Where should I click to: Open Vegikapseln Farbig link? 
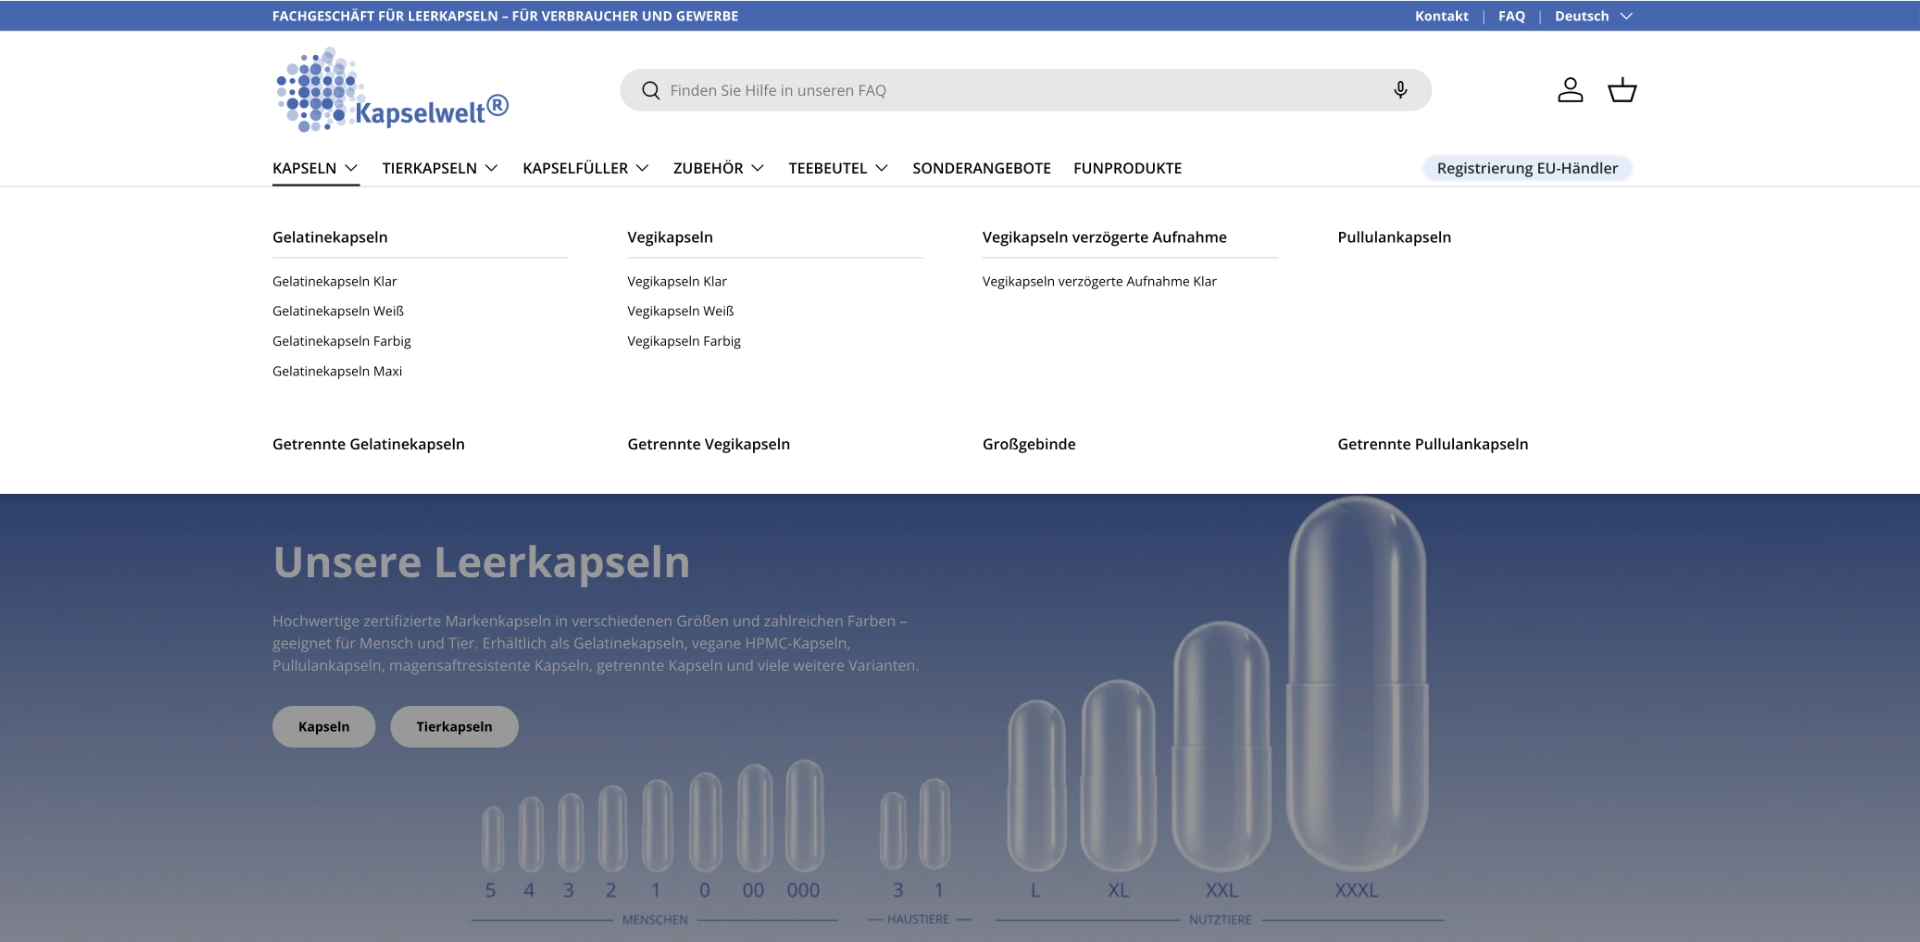[x=684, y=341]
